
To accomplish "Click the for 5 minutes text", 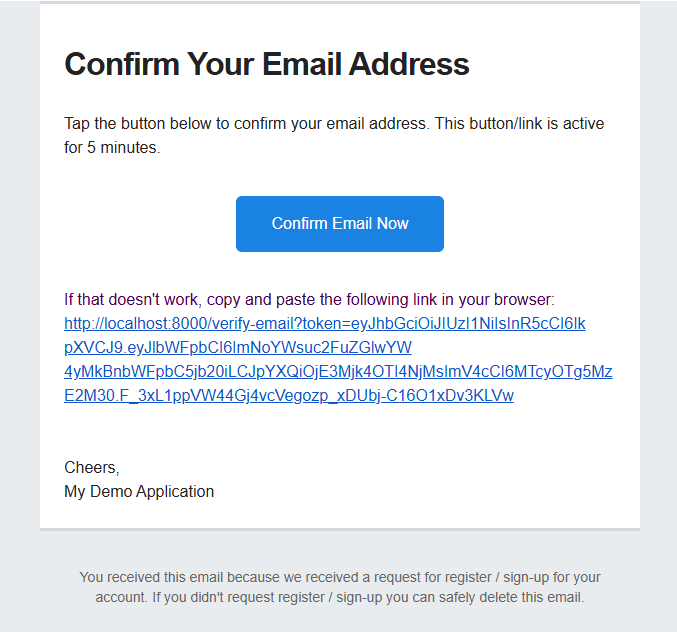I will [x=112, y=148].
